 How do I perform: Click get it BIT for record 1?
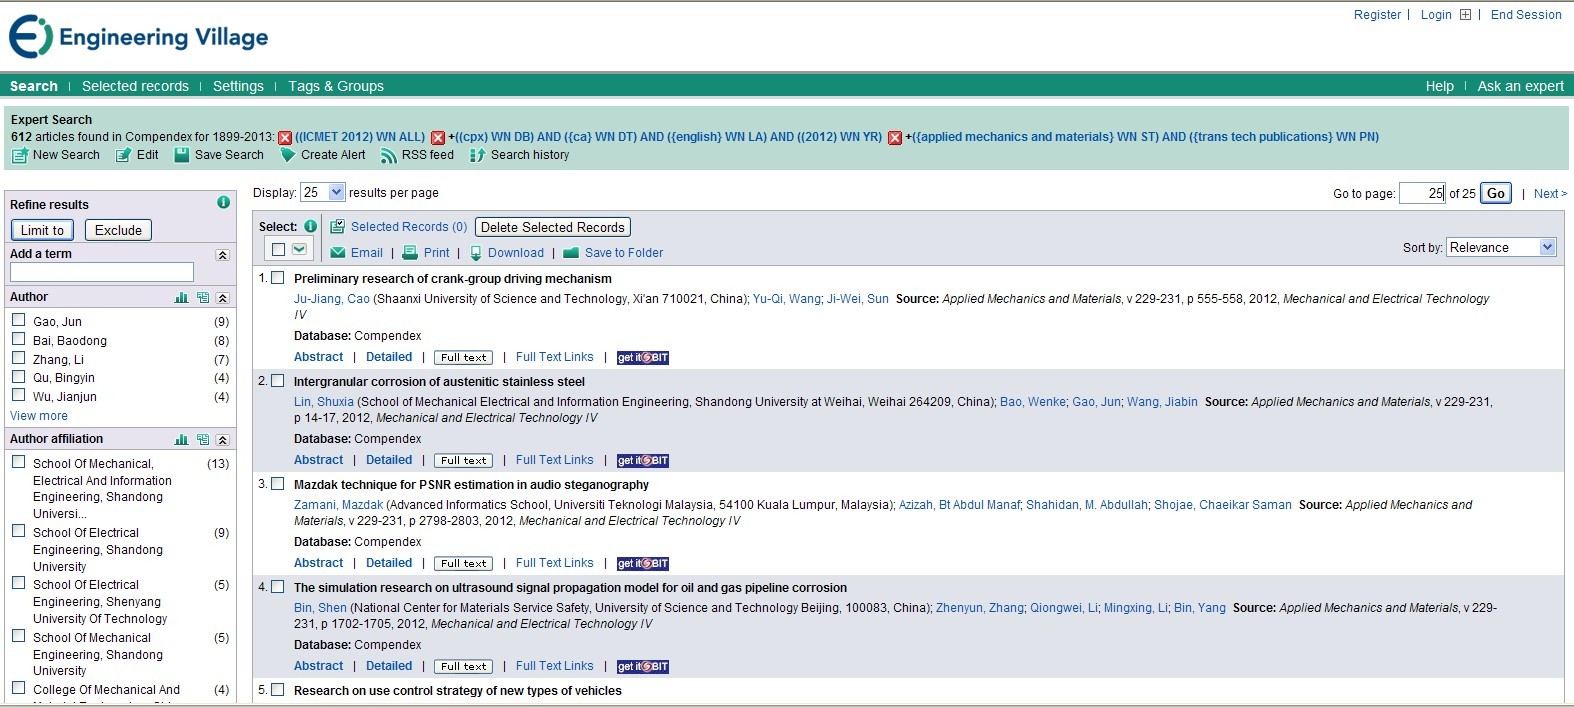click(643, 358)
